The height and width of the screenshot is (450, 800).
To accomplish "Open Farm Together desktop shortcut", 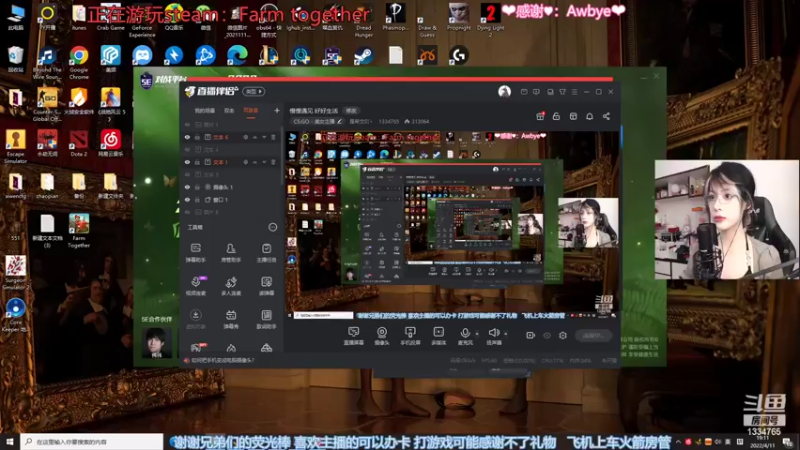I will (79, 231).
